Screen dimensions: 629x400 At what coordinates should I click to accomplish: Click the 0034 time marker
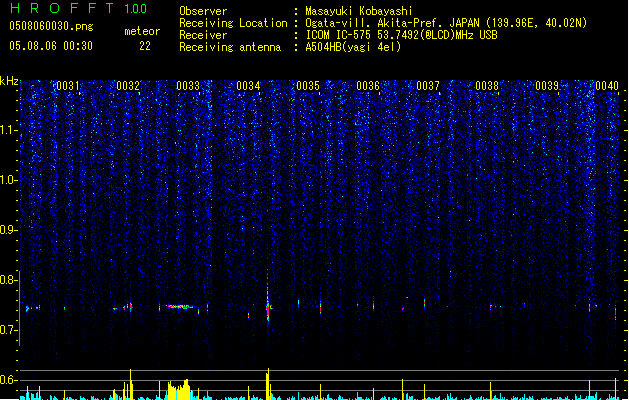[248, 86]
